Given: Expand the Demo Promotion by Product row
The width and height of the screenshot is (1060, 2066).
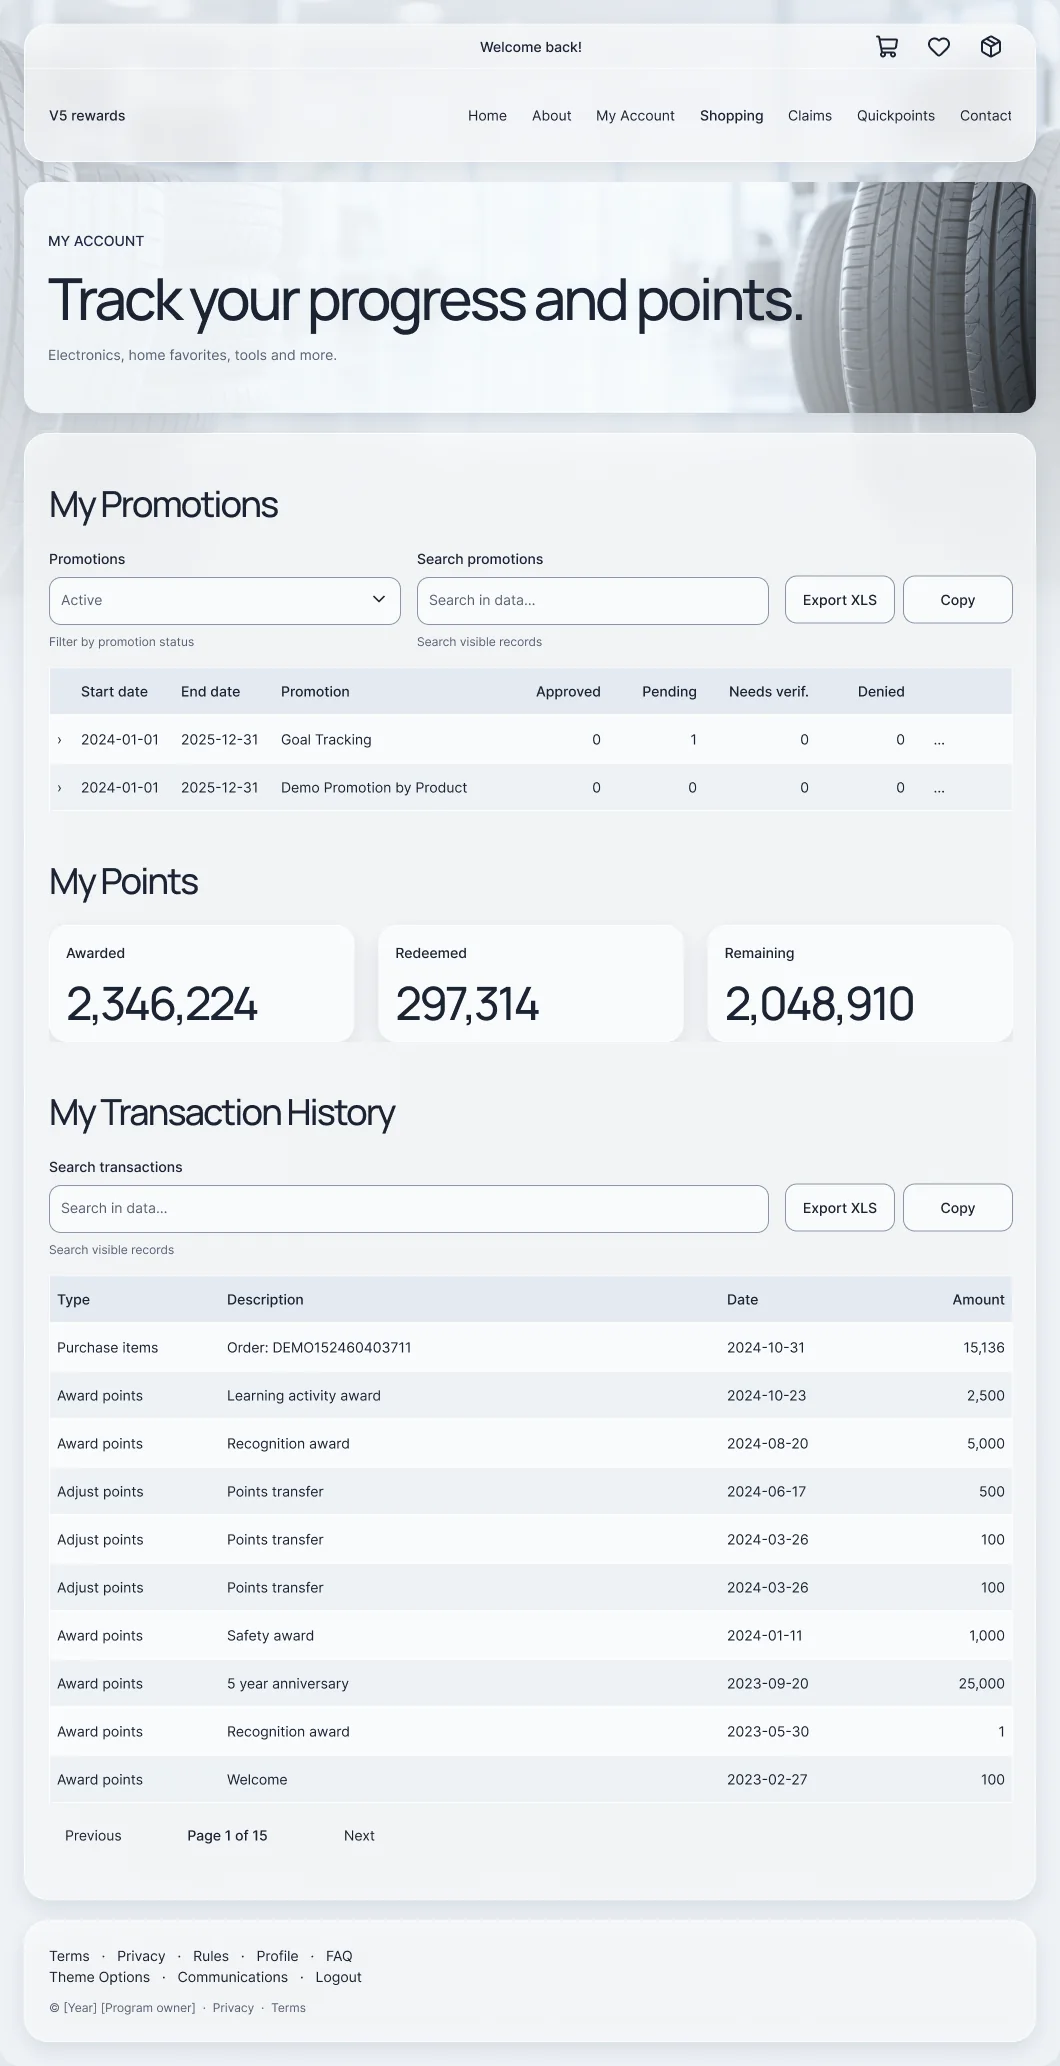Looking at the screenshot, I should [59, 788].
